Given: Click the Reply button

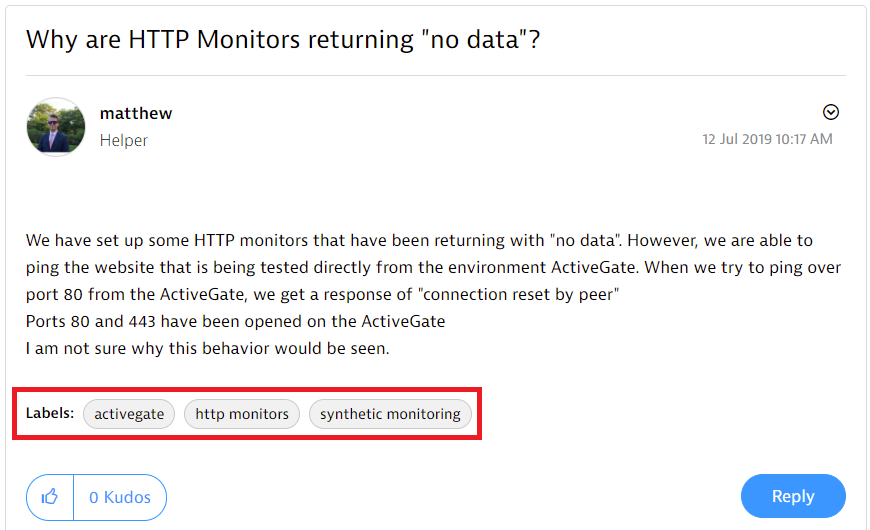Looking at the screenshot, I should pos(793,496).
